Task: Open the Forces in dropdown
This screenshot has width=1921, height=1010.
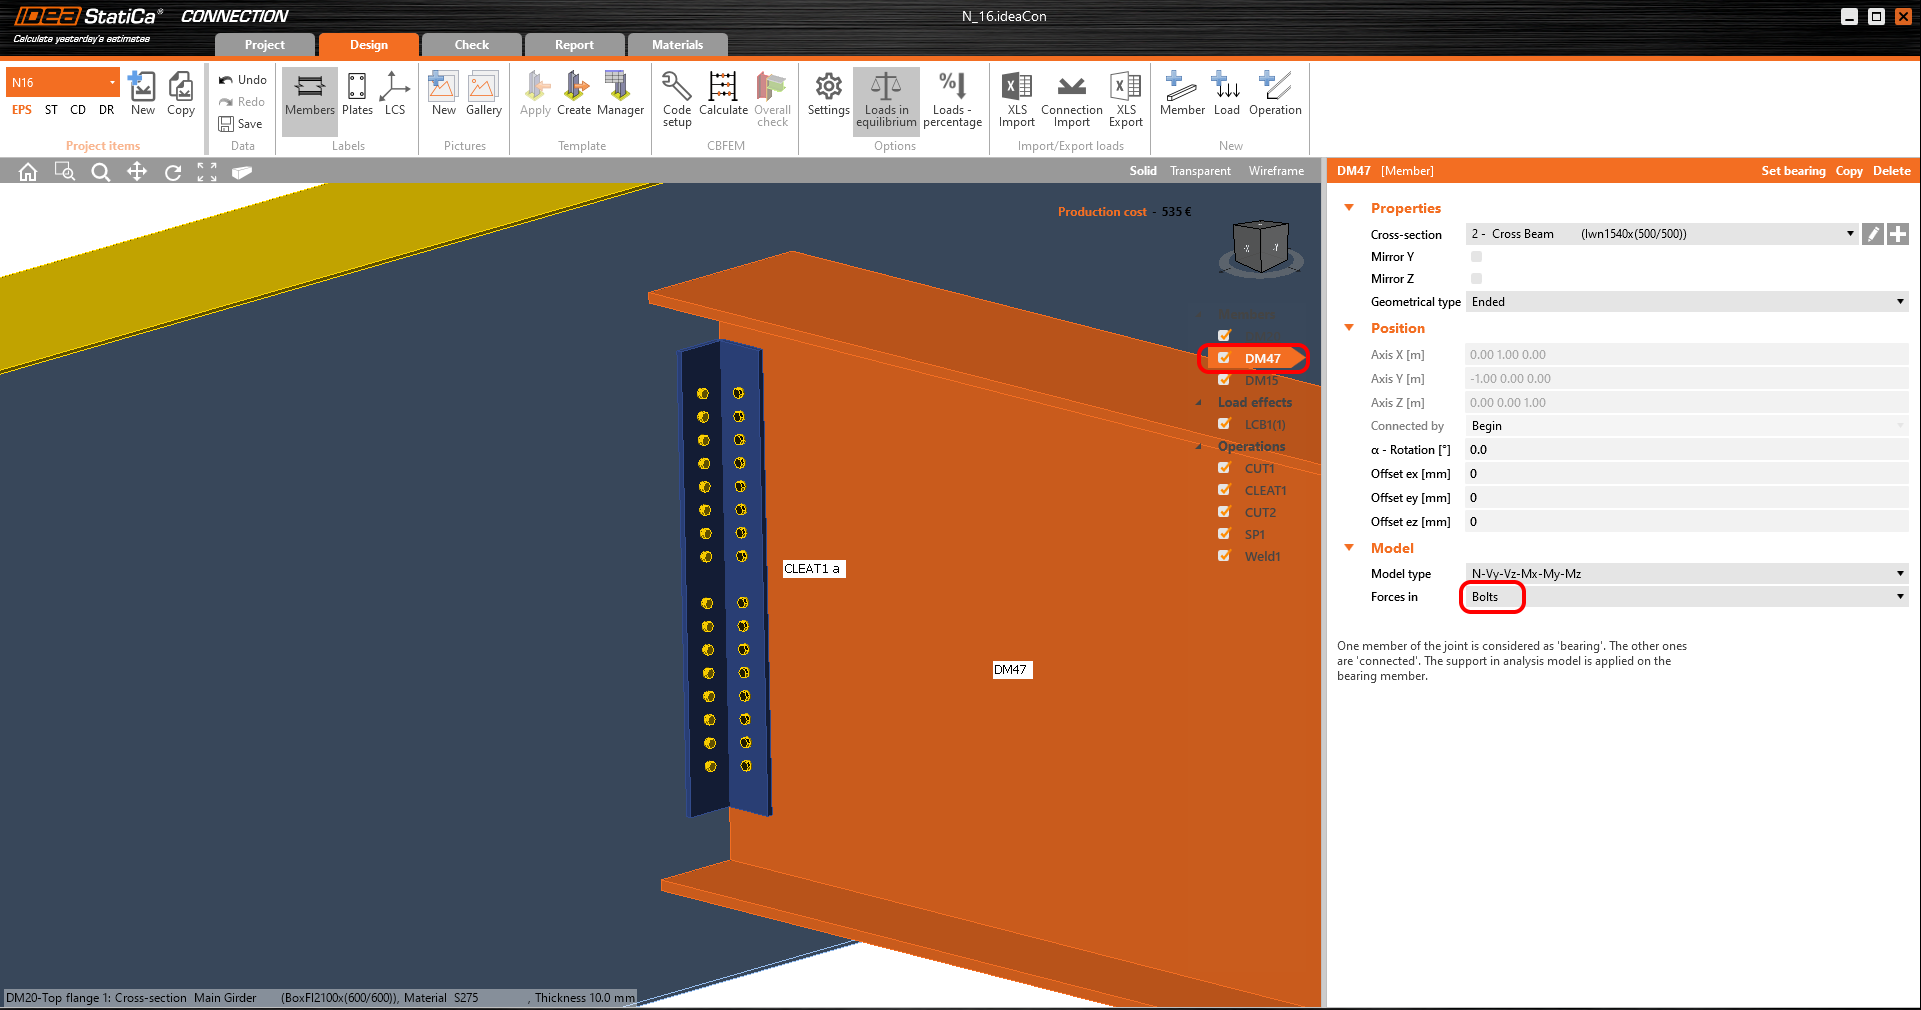Action: (1686, 597)
